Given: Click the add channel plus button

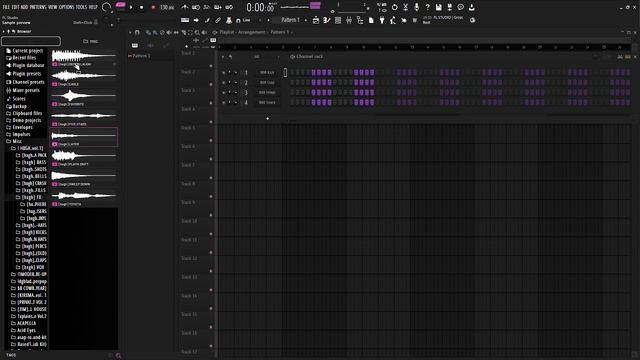Looking at the screenshot, I should point(267,118).
